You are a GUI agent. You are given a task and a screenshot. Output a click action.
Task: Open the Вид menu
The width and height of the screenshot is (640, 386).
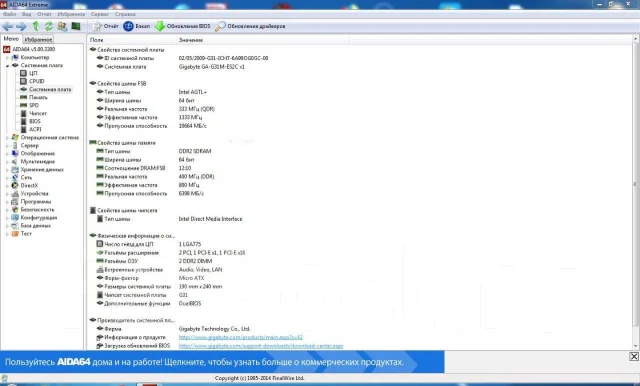[x=27, y=14]
